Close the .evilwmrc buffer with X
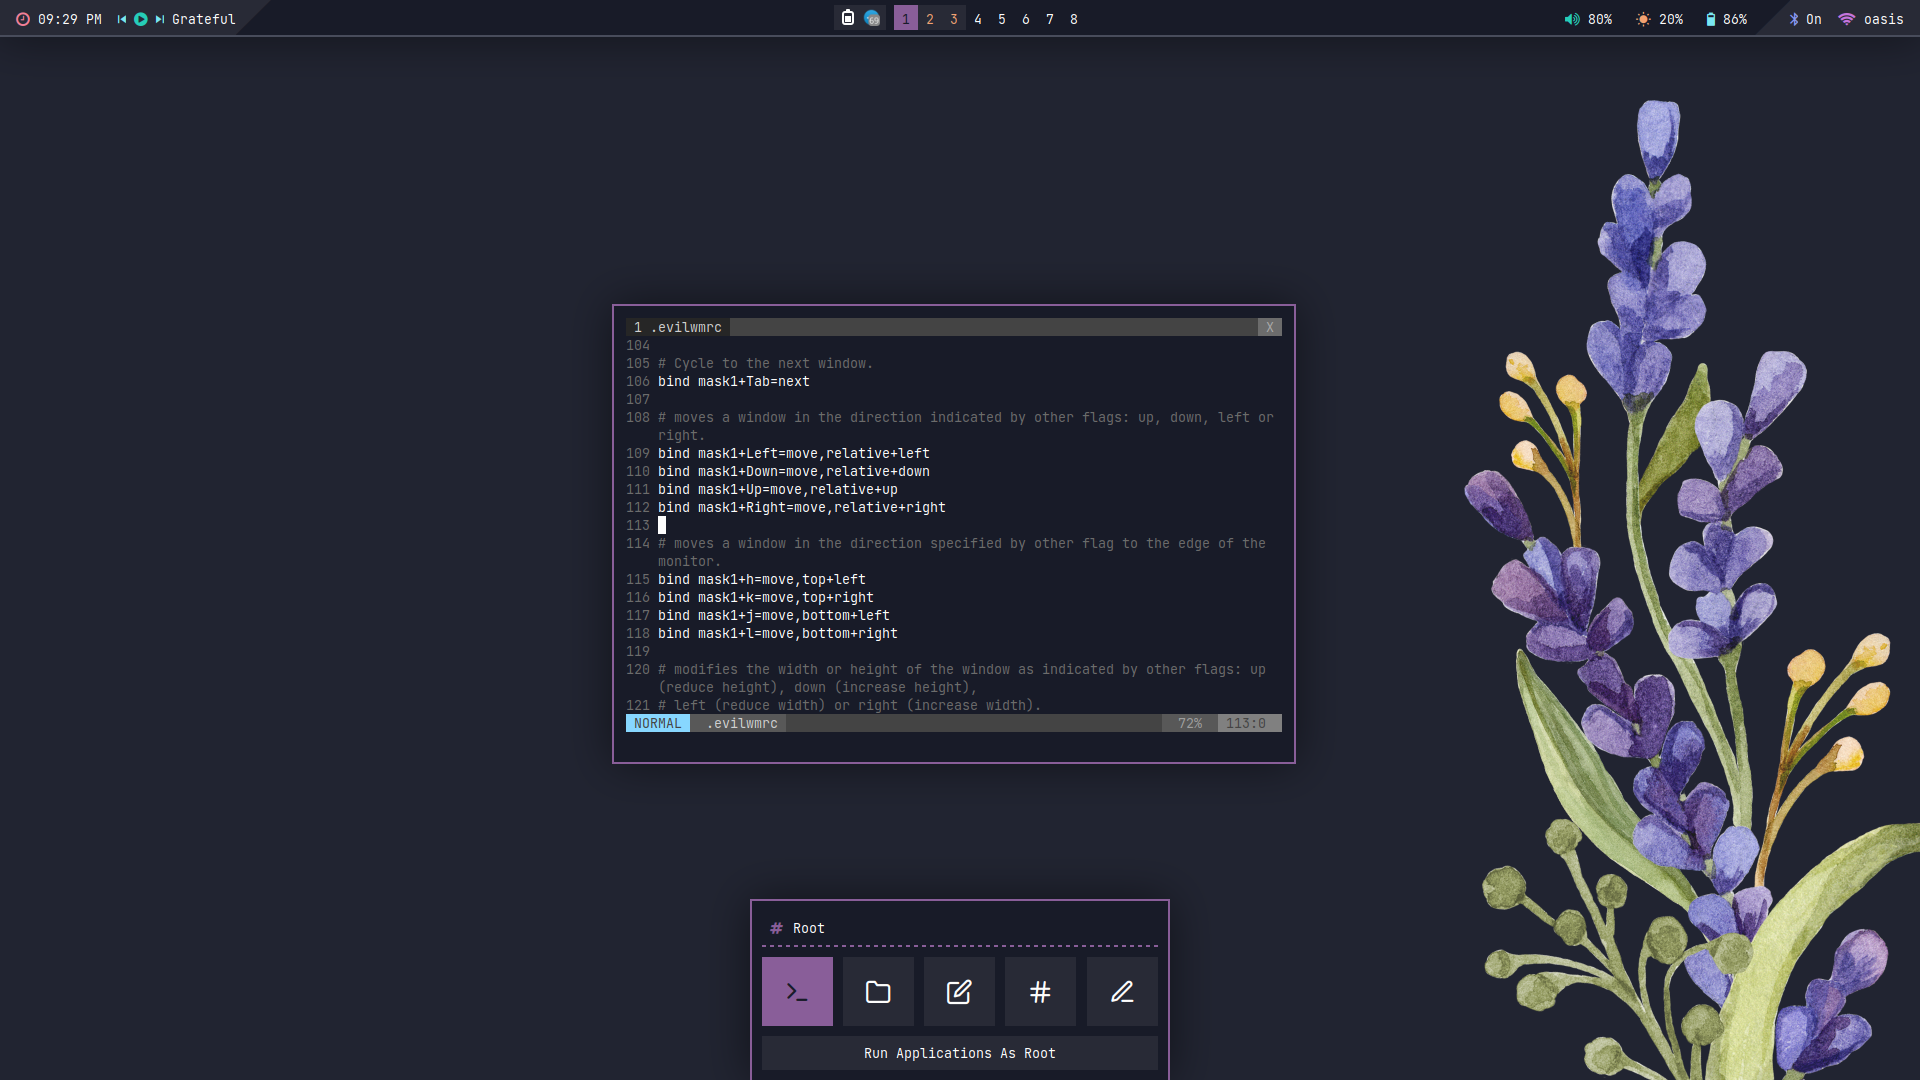 click(1269, 327)
